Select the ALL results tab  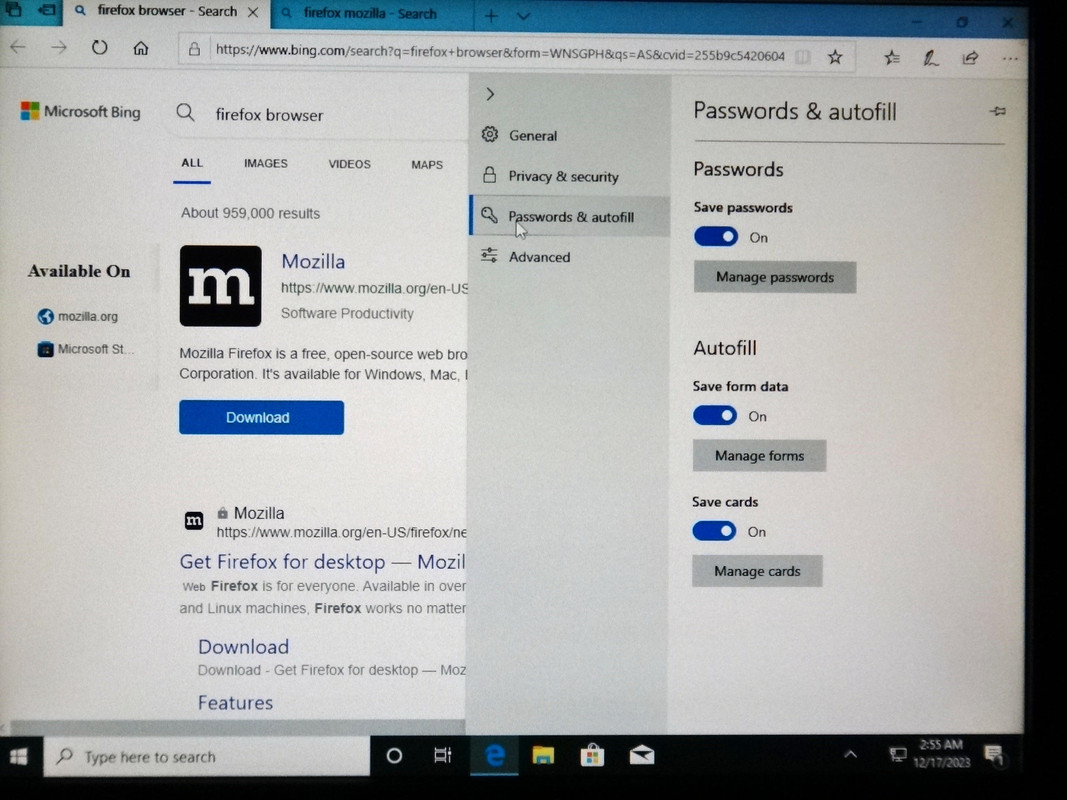192,163
